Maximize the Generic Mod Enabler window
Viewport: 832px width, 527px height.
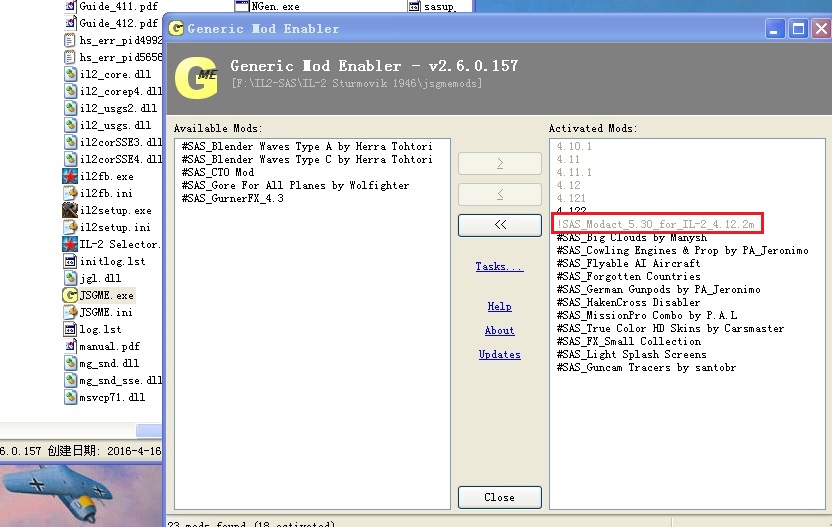click(798, 29)
